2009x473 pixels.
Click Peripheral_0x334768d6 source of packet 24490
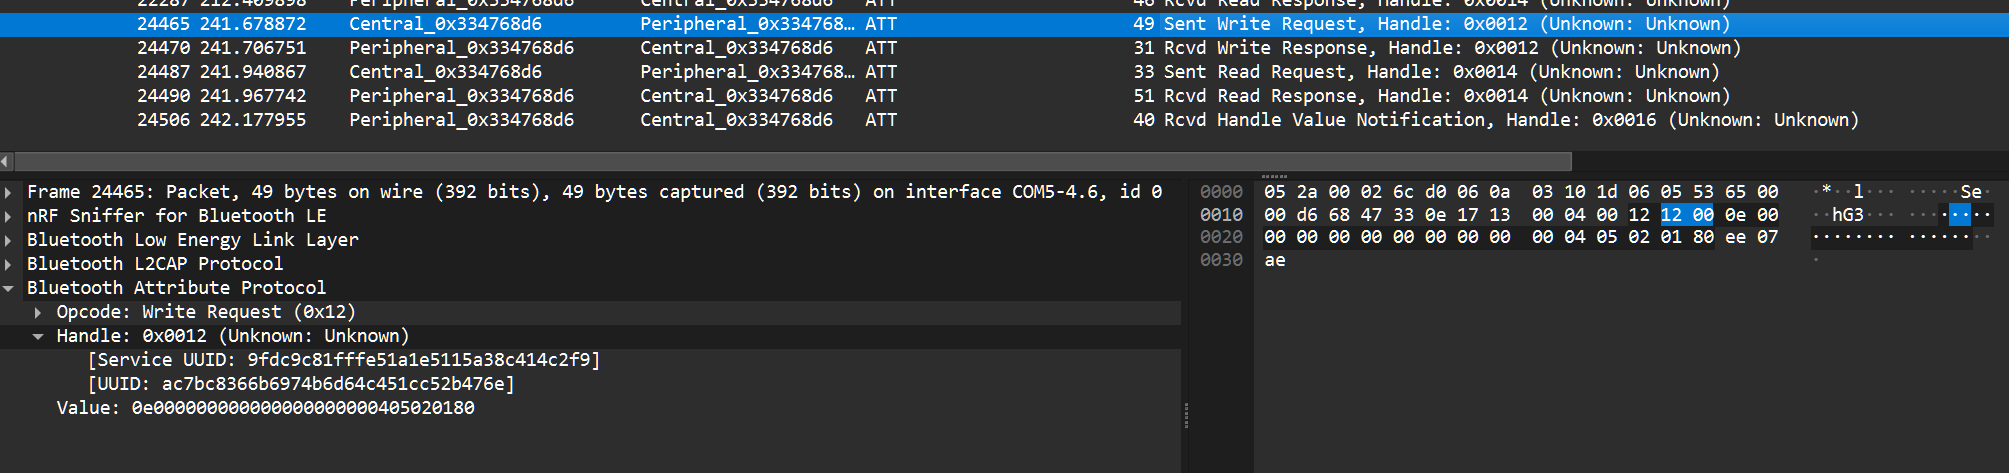click(461, 96)
